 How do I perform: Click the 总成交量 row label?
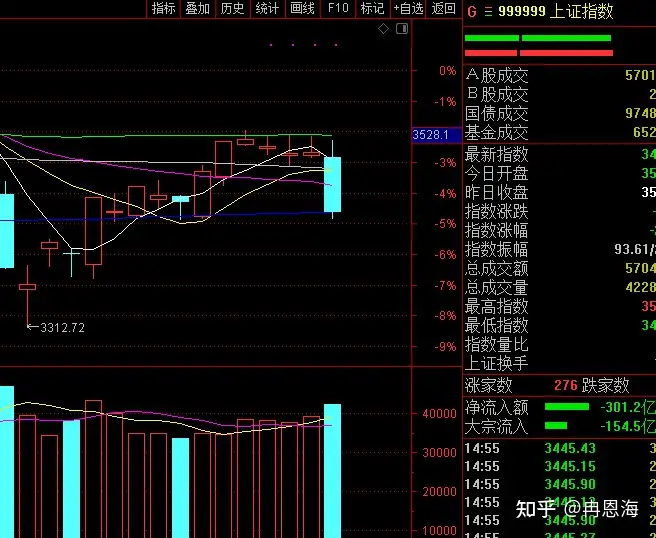point(497,287)
